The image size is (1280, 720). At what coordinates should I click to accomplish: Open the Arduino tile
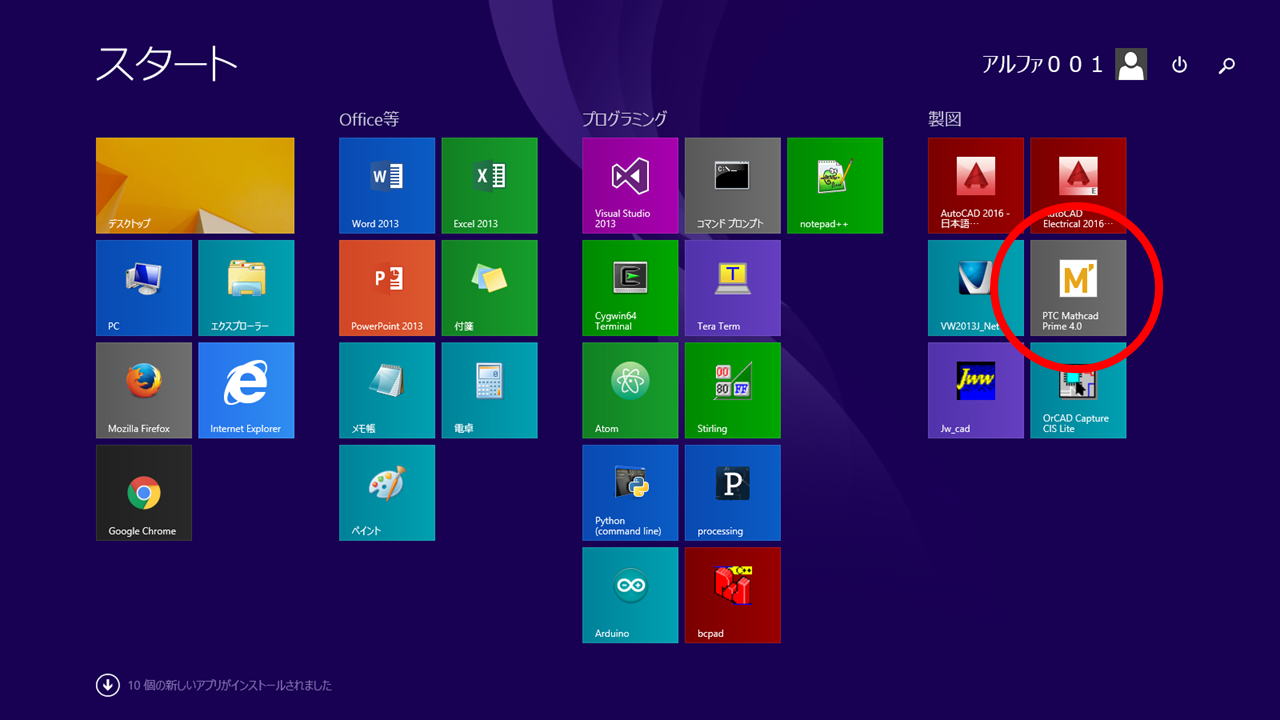point(630,595)
